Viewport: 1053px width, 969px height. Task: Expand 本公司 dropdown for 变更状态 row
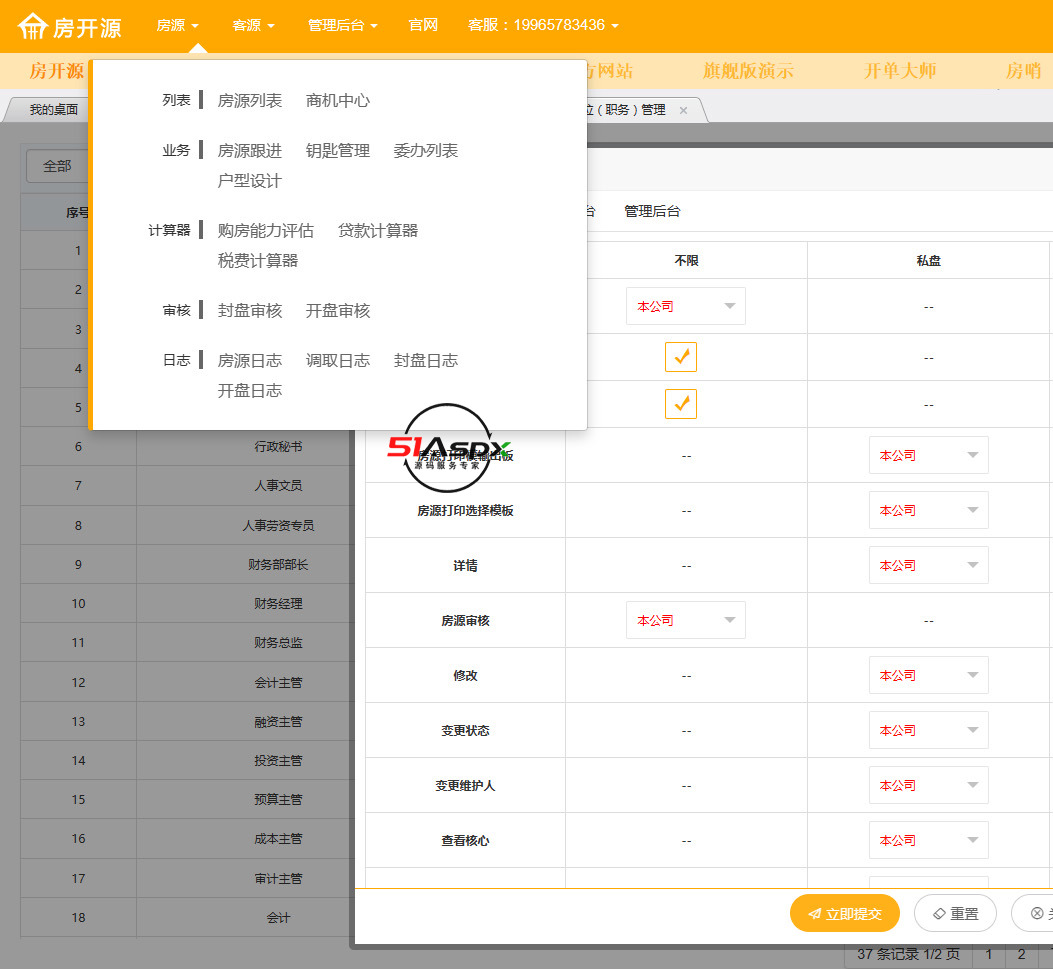coord(929,731)
